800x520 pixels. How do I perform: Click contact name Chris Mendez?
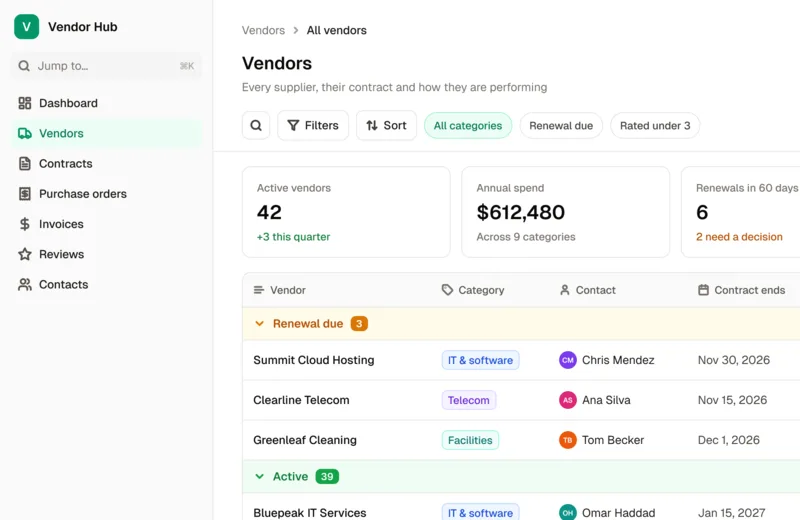pyautogui.click(x=618, y=360)
